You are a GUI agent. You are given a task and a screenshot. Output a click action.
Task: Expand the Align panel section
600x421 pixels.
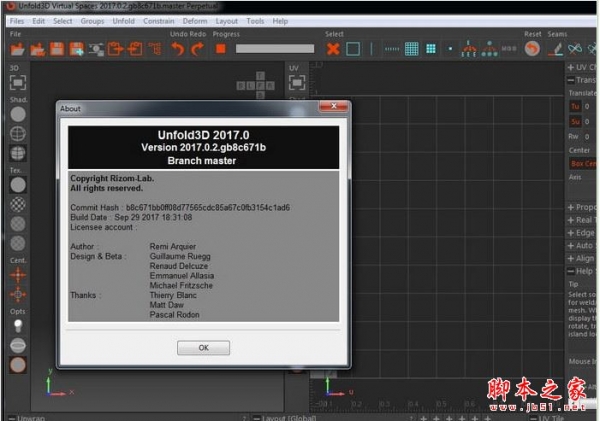coord(571,259)
